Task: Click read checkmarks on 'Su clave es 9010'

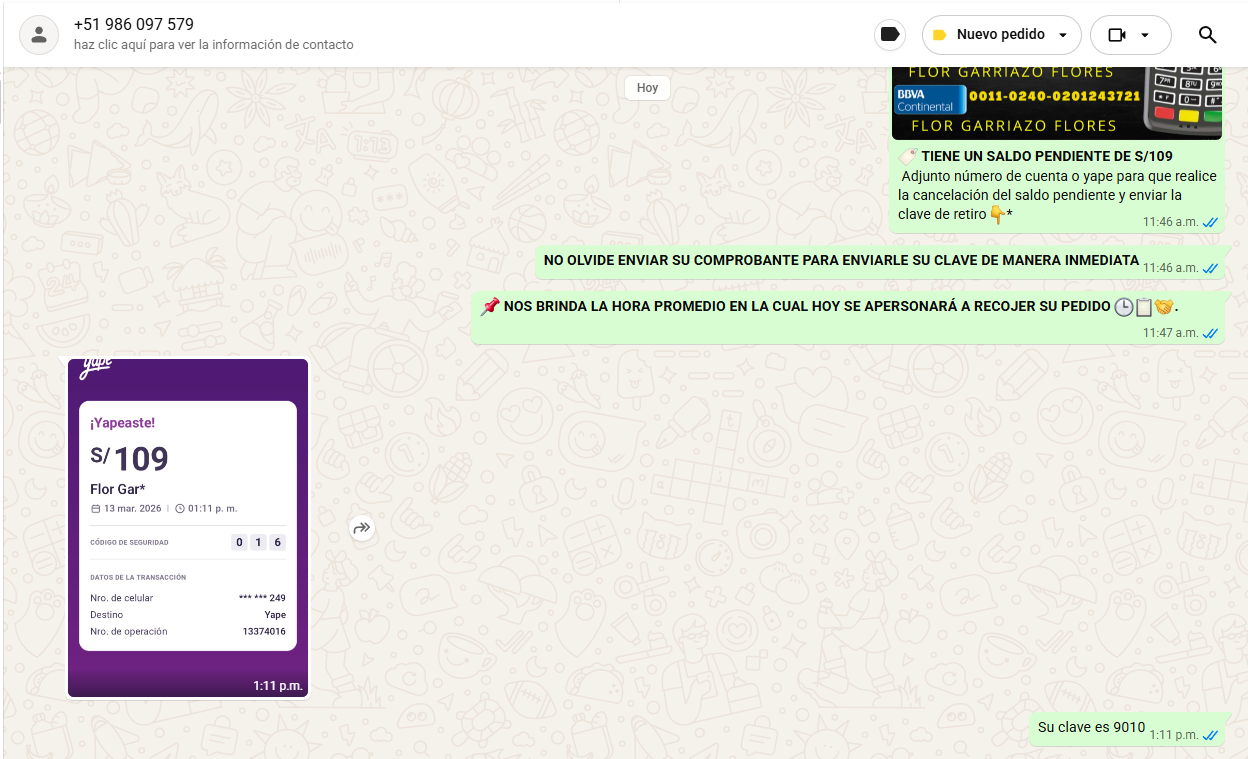Action: (x=1210, y=735)
